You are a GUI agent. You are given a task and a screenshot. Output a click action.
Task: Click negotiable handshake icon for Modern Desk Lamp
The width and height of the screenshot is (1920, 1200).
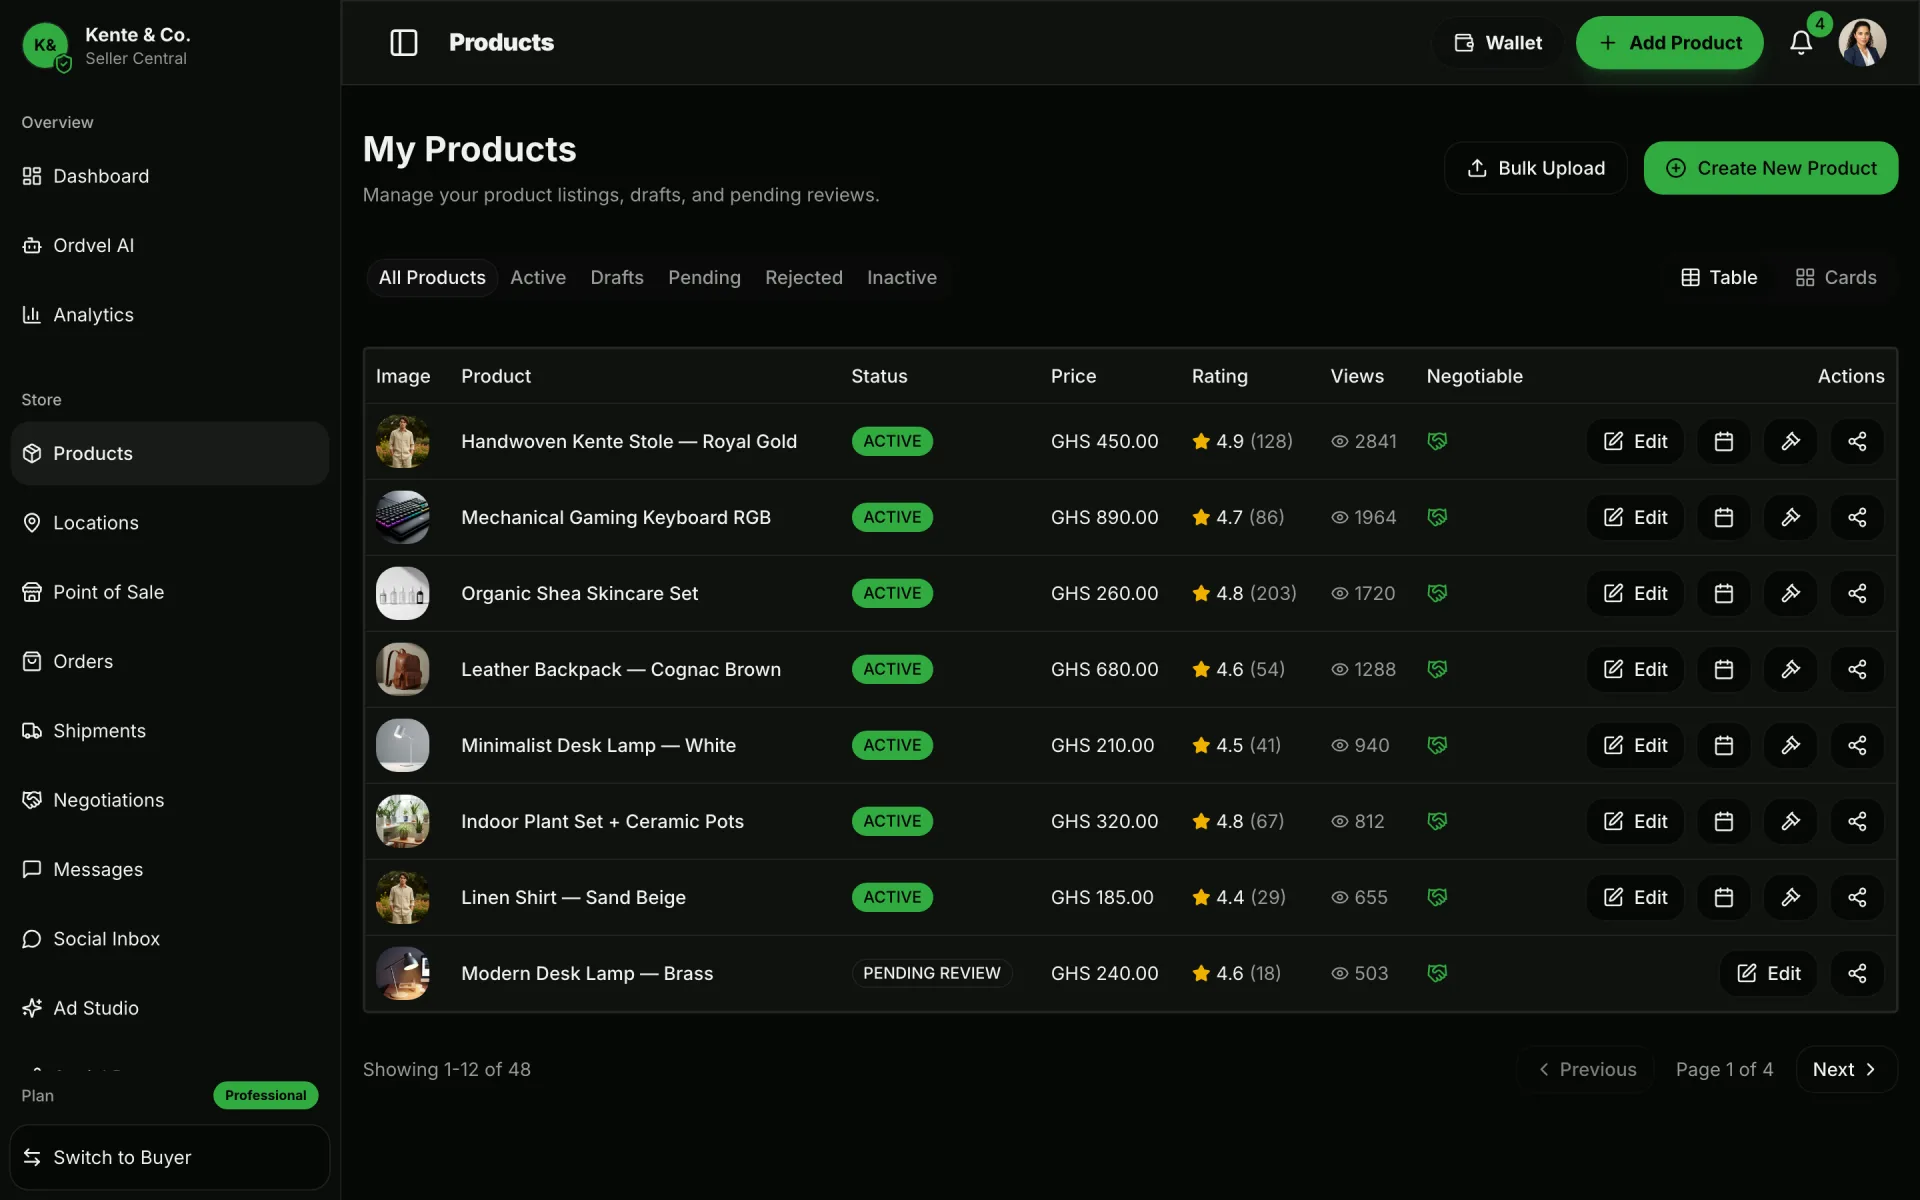[x=1437, y=973]
